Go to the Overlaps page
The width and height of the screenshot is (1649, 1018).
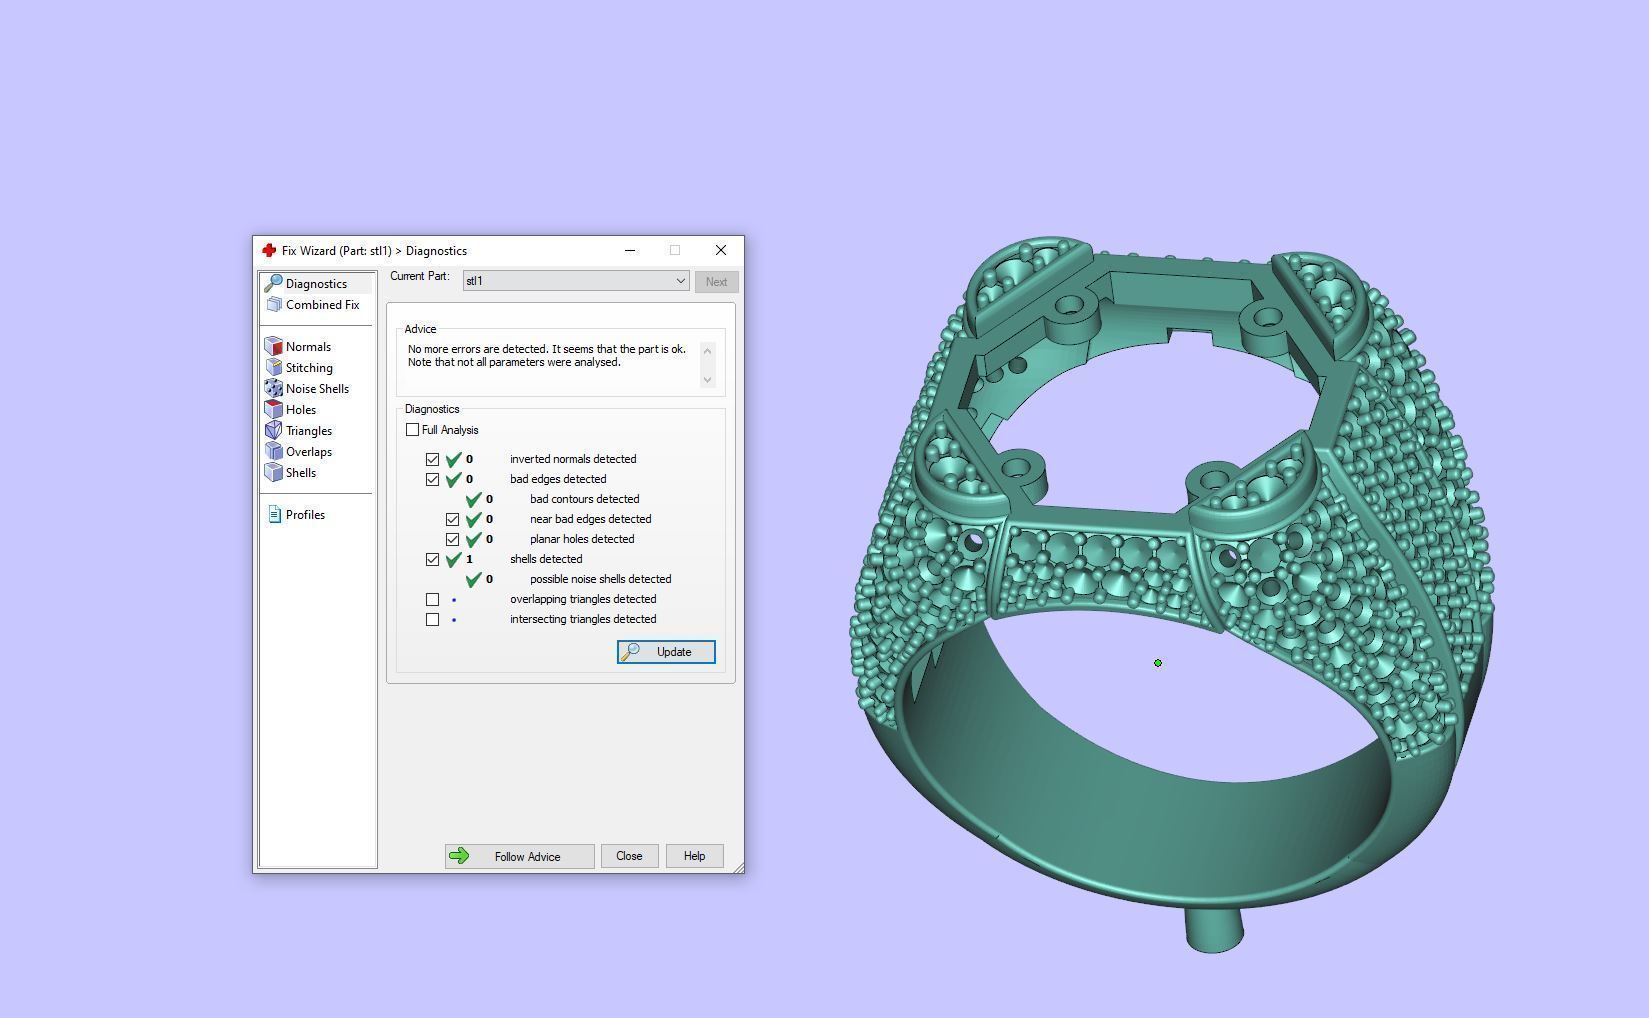[x=309, y=452]
